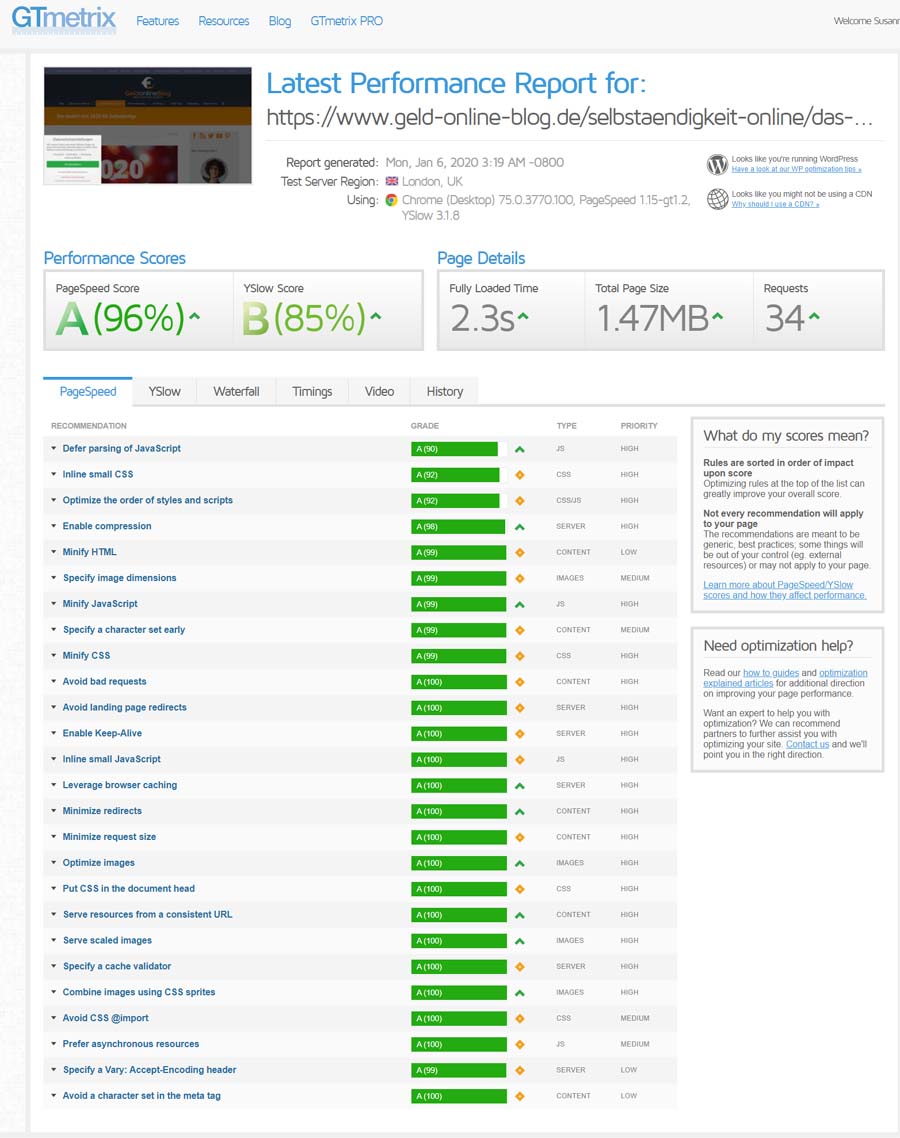Image resolution: width=900 pixels, height=1138 pixels.
Task: Open the 'Contact us' link
Action: 807,744
